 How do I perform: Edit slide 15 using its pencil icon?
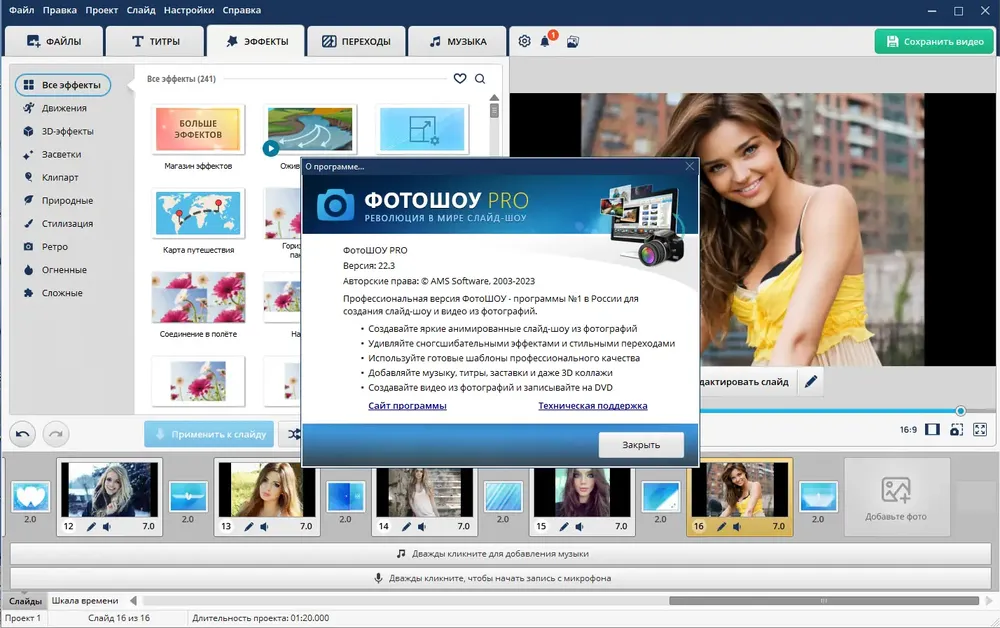click(564, 527)
